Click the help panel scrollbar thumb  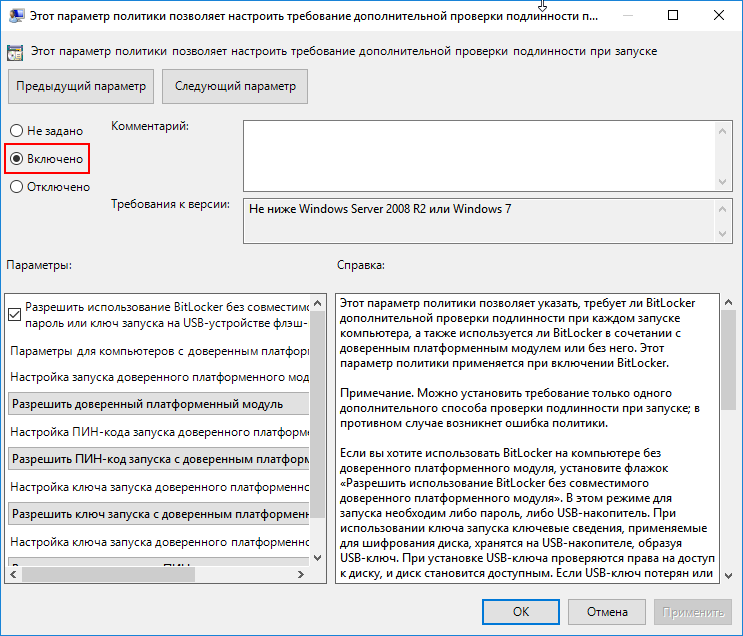728,360
